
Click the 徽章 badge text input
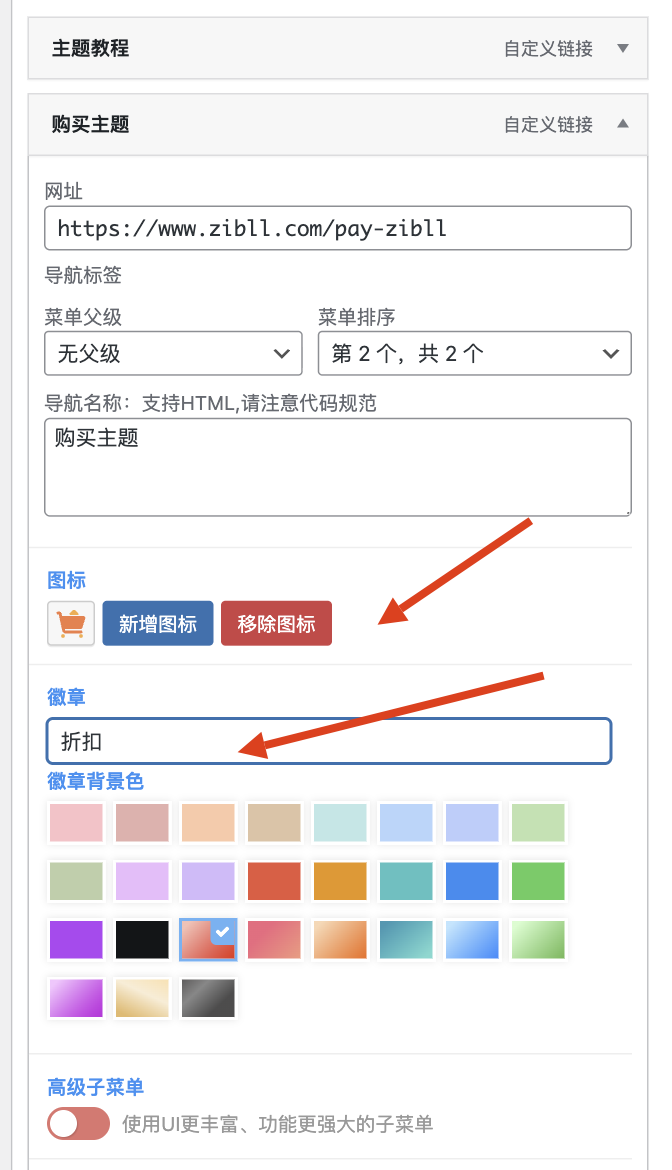(328, 741)
